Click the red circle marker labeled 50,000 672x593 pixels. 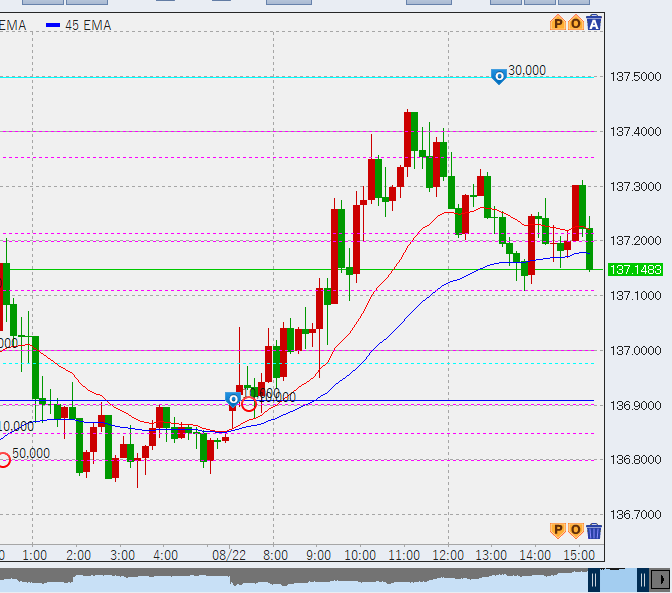(4, 459)
